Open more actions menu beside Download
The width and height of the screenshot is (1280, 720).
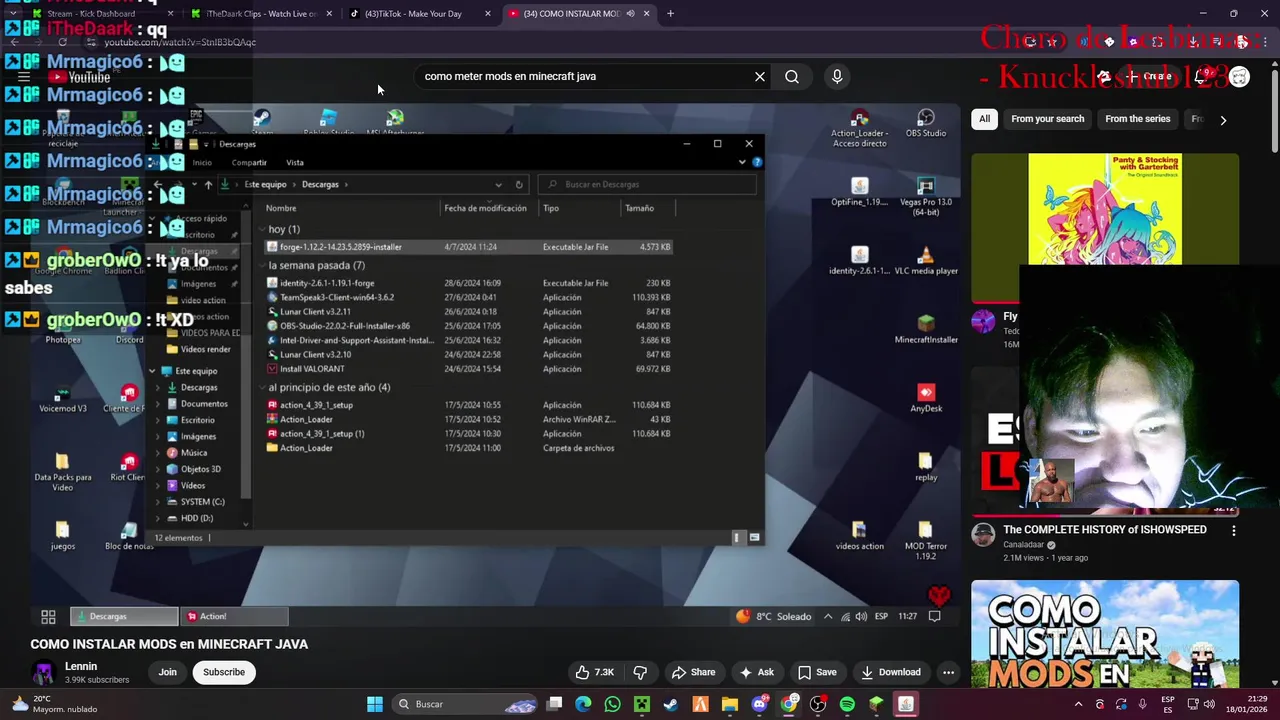(948, 672)
